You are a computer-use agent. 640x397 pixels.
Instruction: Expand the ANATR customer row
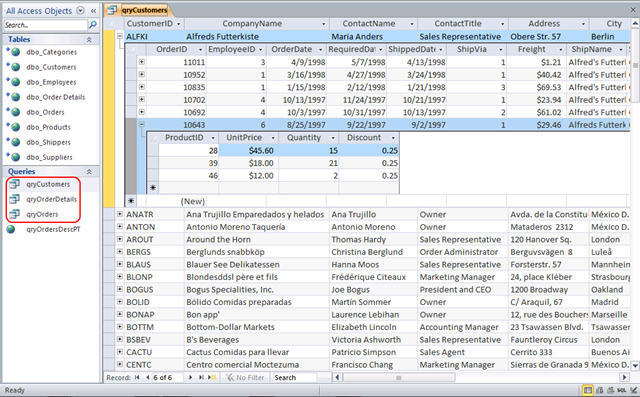coord(120,214)
